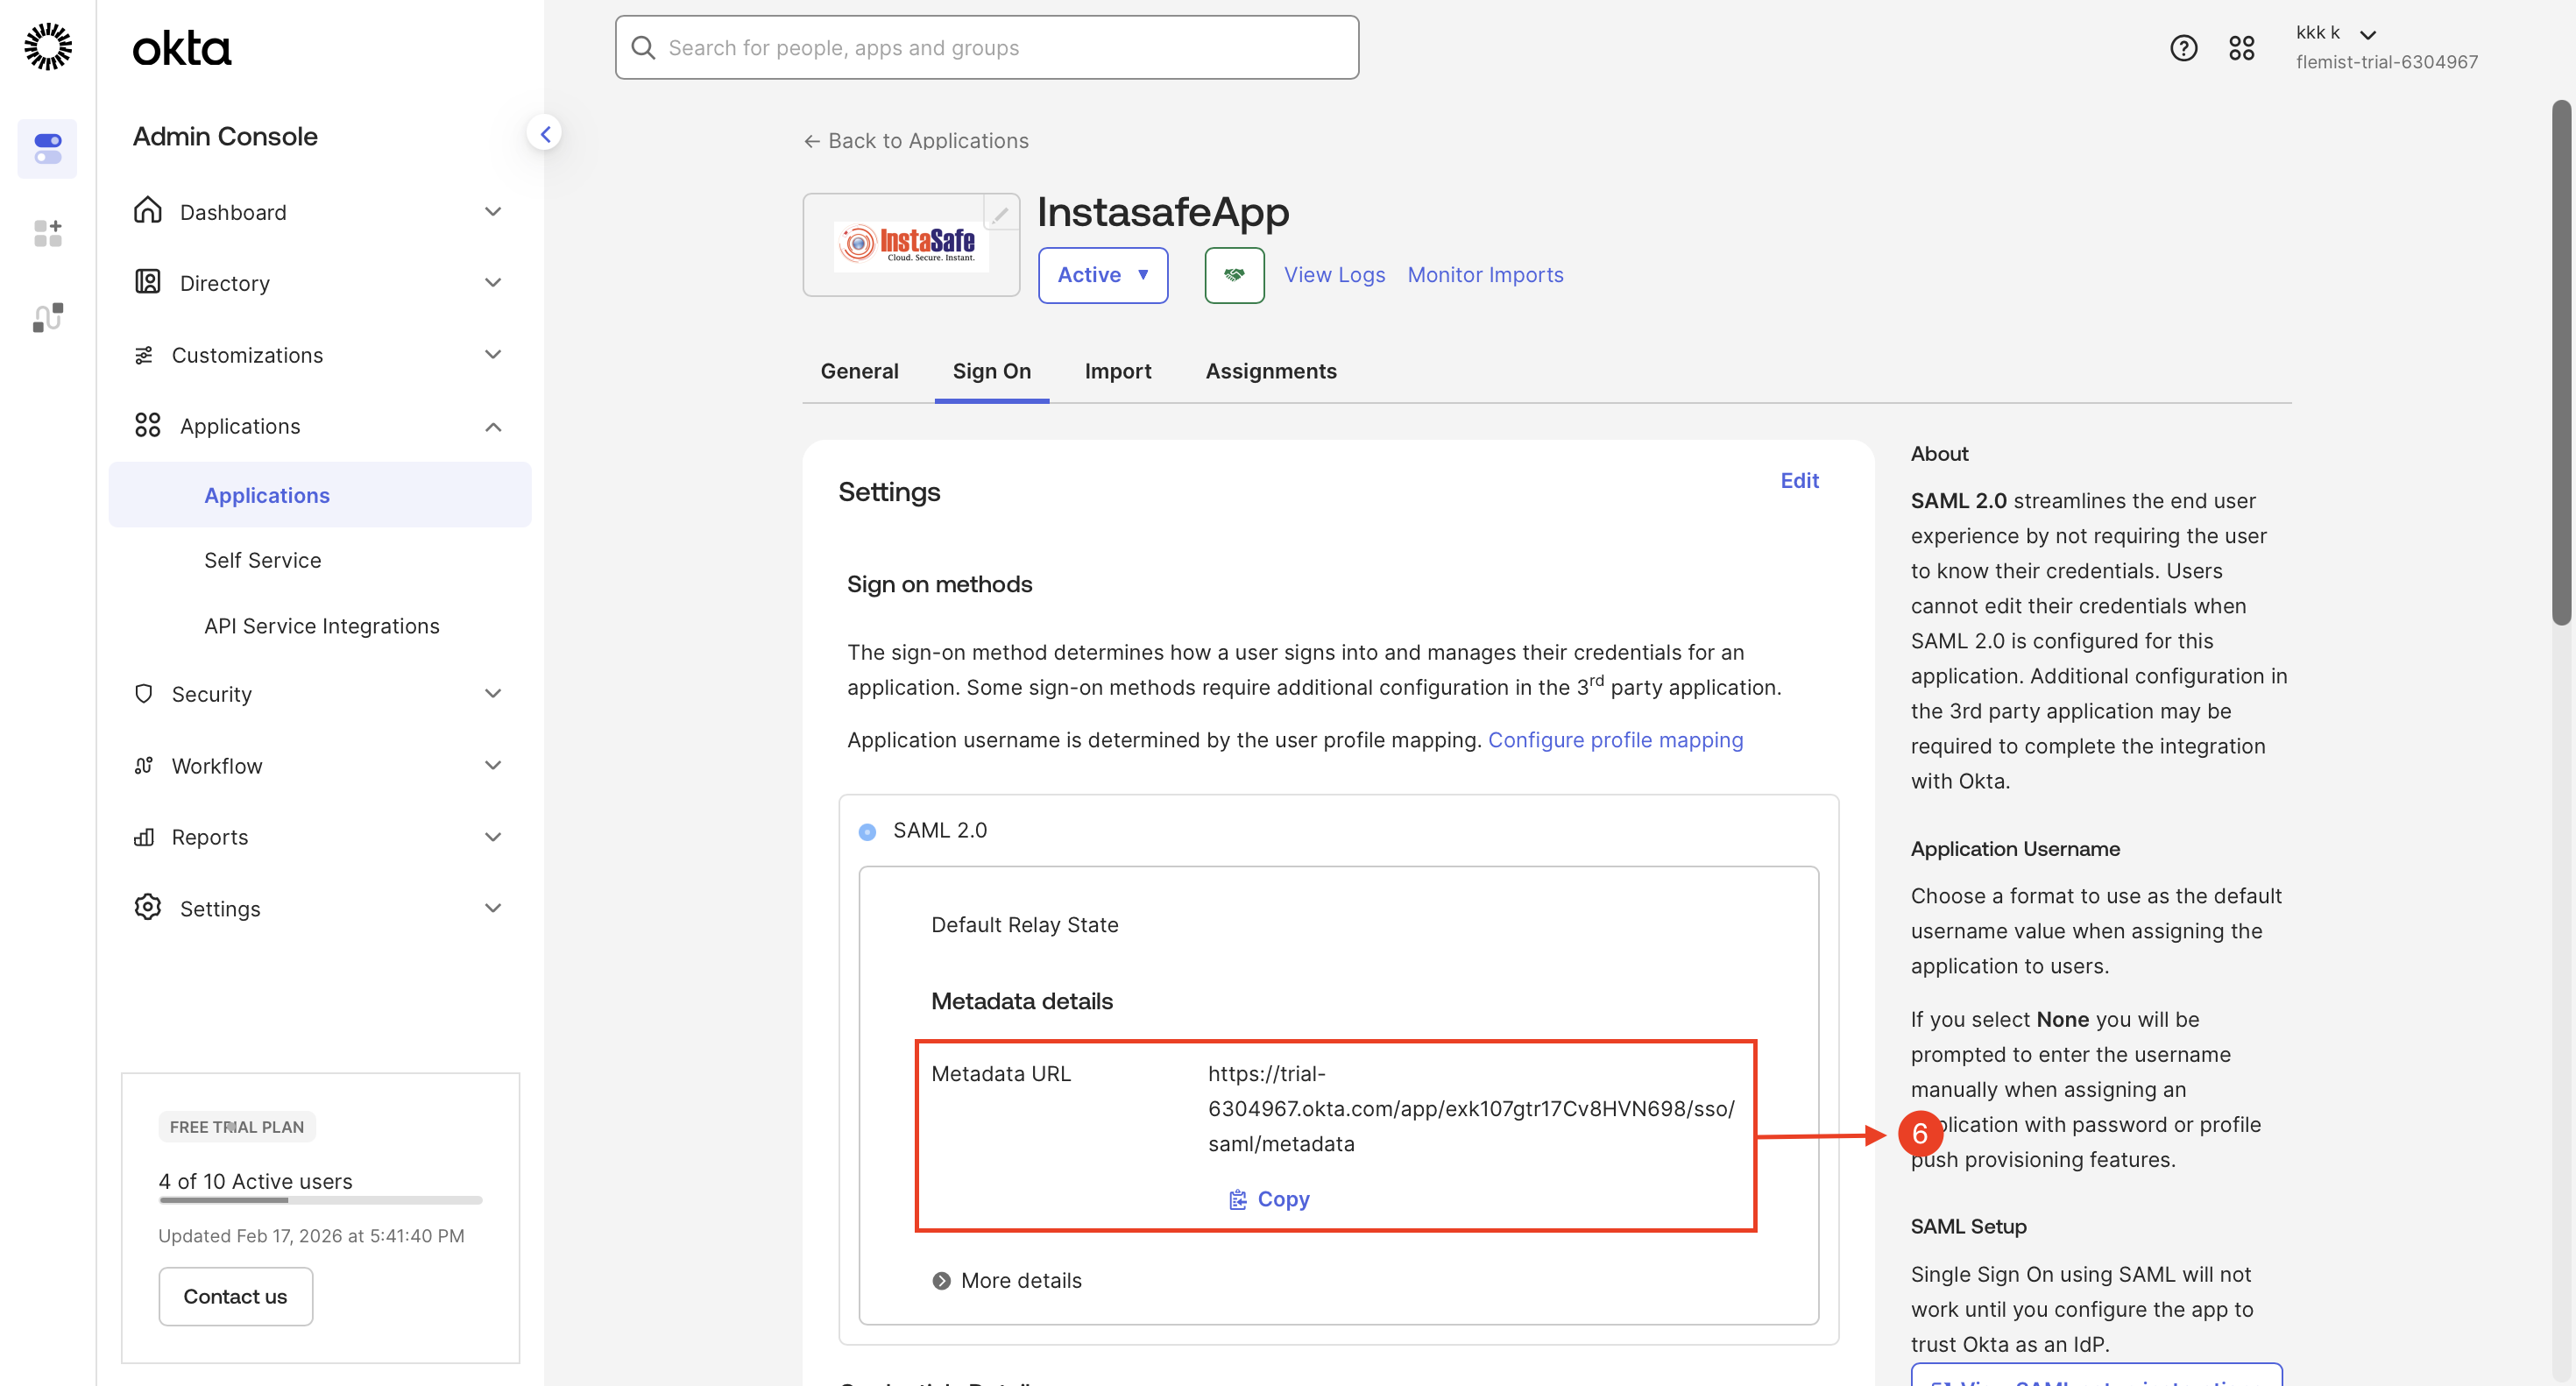Click the people and apps search field
Screen dimensions: 2576x1386
[x=987, y=48]
